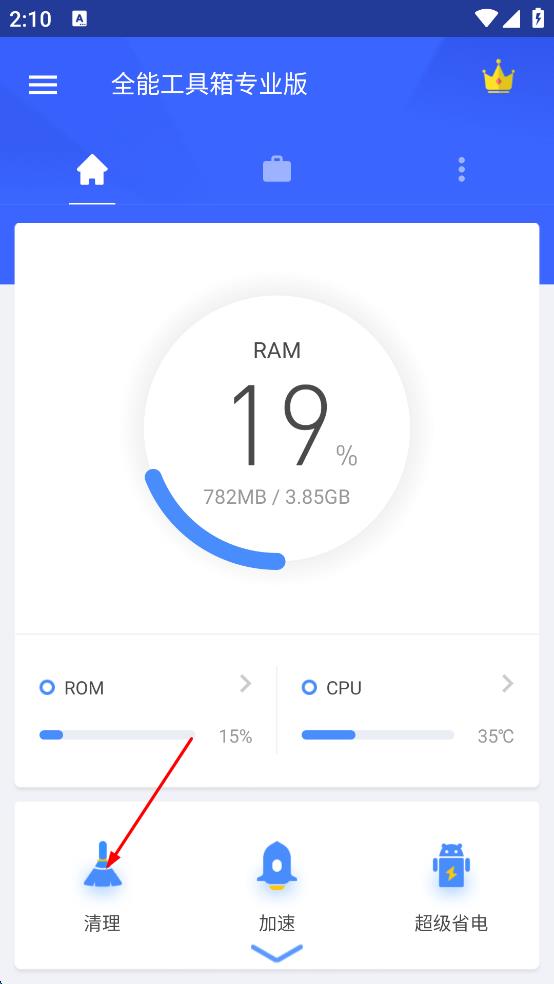Tap the CPU circle indicator label
This screenshot has height=984, width=554.
(332, 688)
